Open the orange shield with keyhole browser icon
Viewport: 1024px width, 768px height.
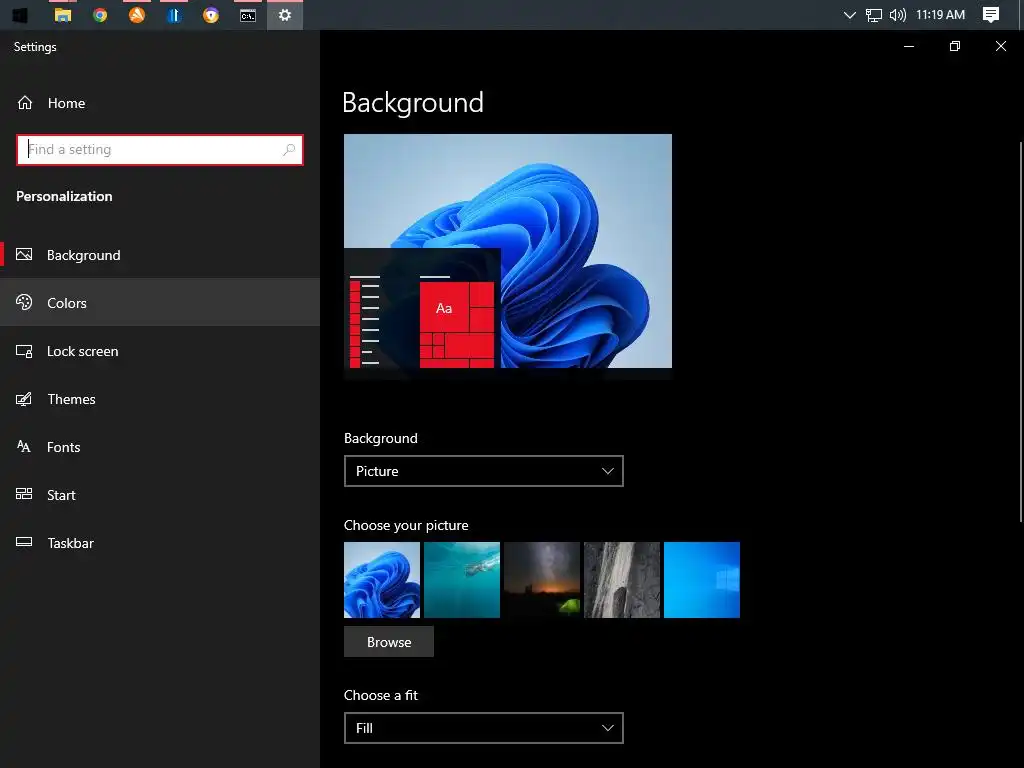(211, 15)
